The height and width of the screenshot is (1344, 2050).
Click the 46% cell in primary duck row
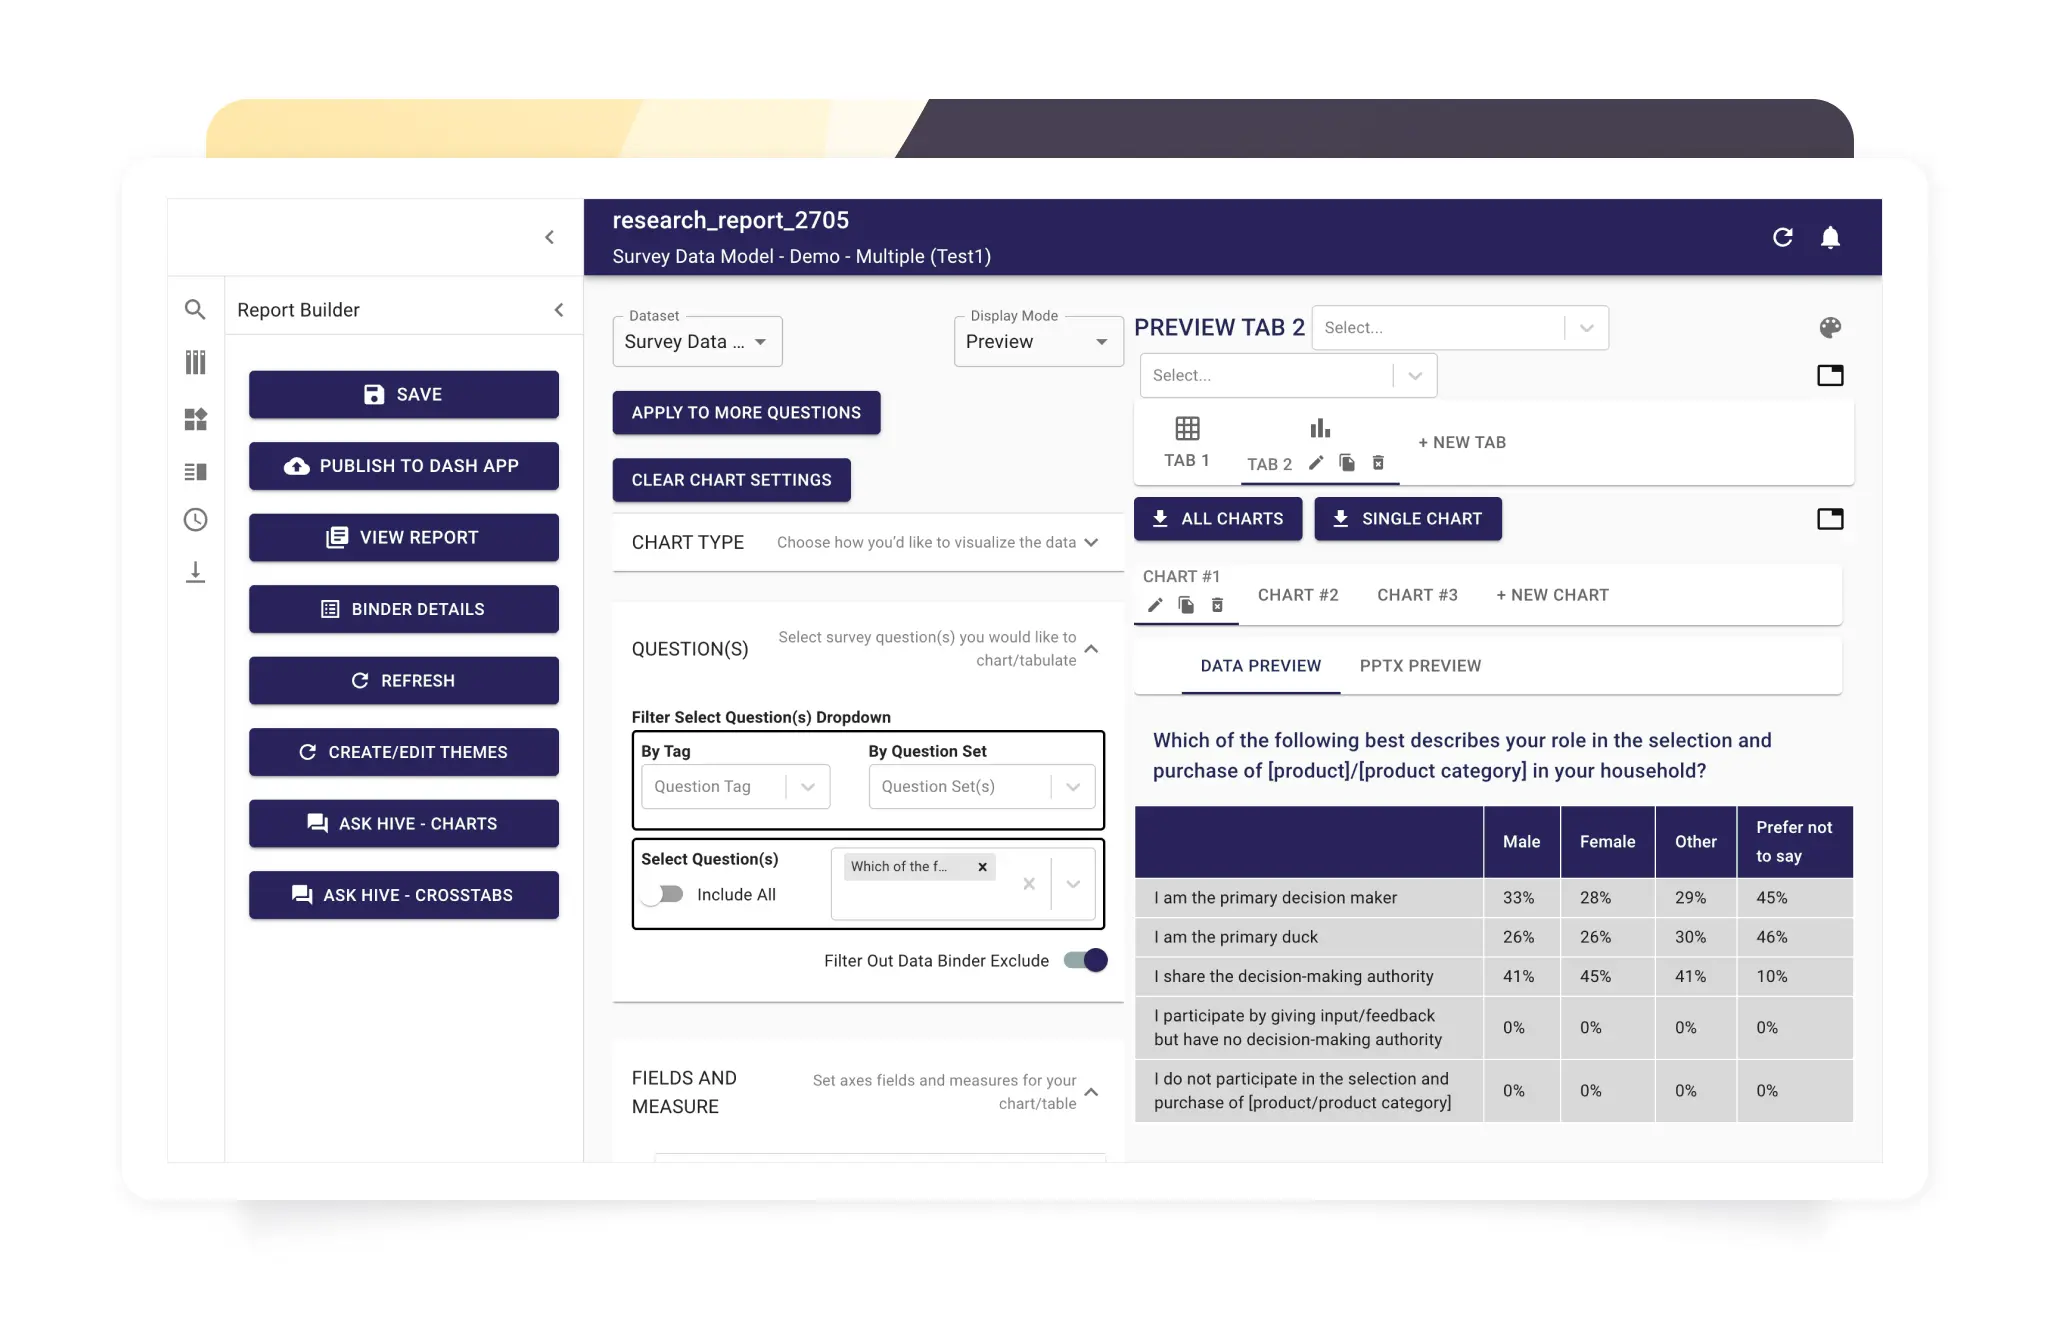coord(1794,937)
